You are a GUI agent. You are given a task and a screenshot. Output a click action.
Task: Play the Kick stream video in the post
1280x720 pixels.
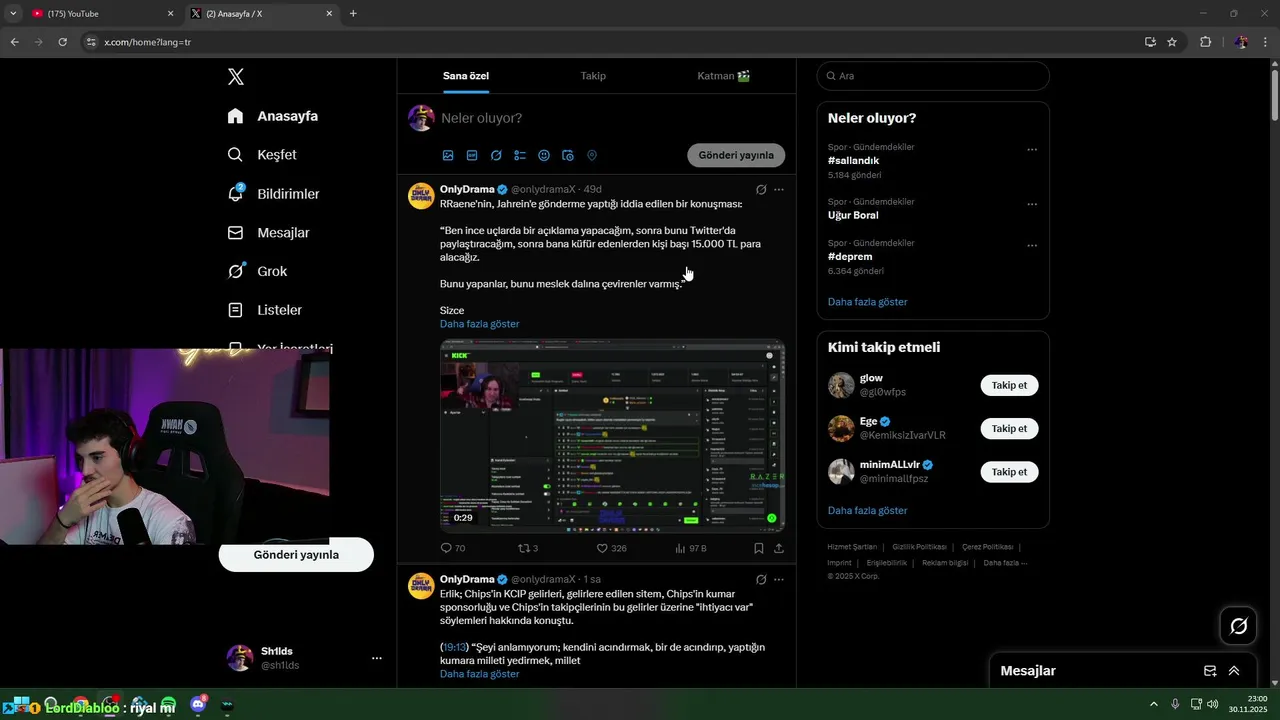coord(612,436)
